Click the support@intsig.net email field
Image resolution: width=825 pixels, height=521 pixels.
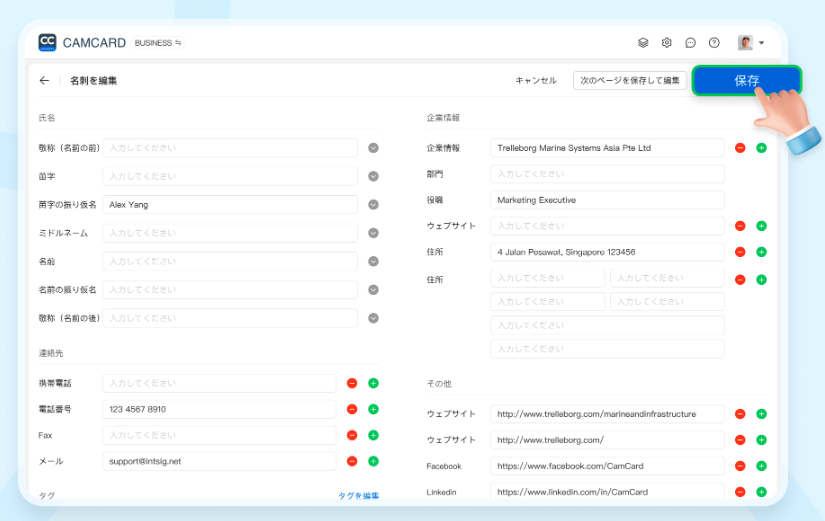point(219,462)
